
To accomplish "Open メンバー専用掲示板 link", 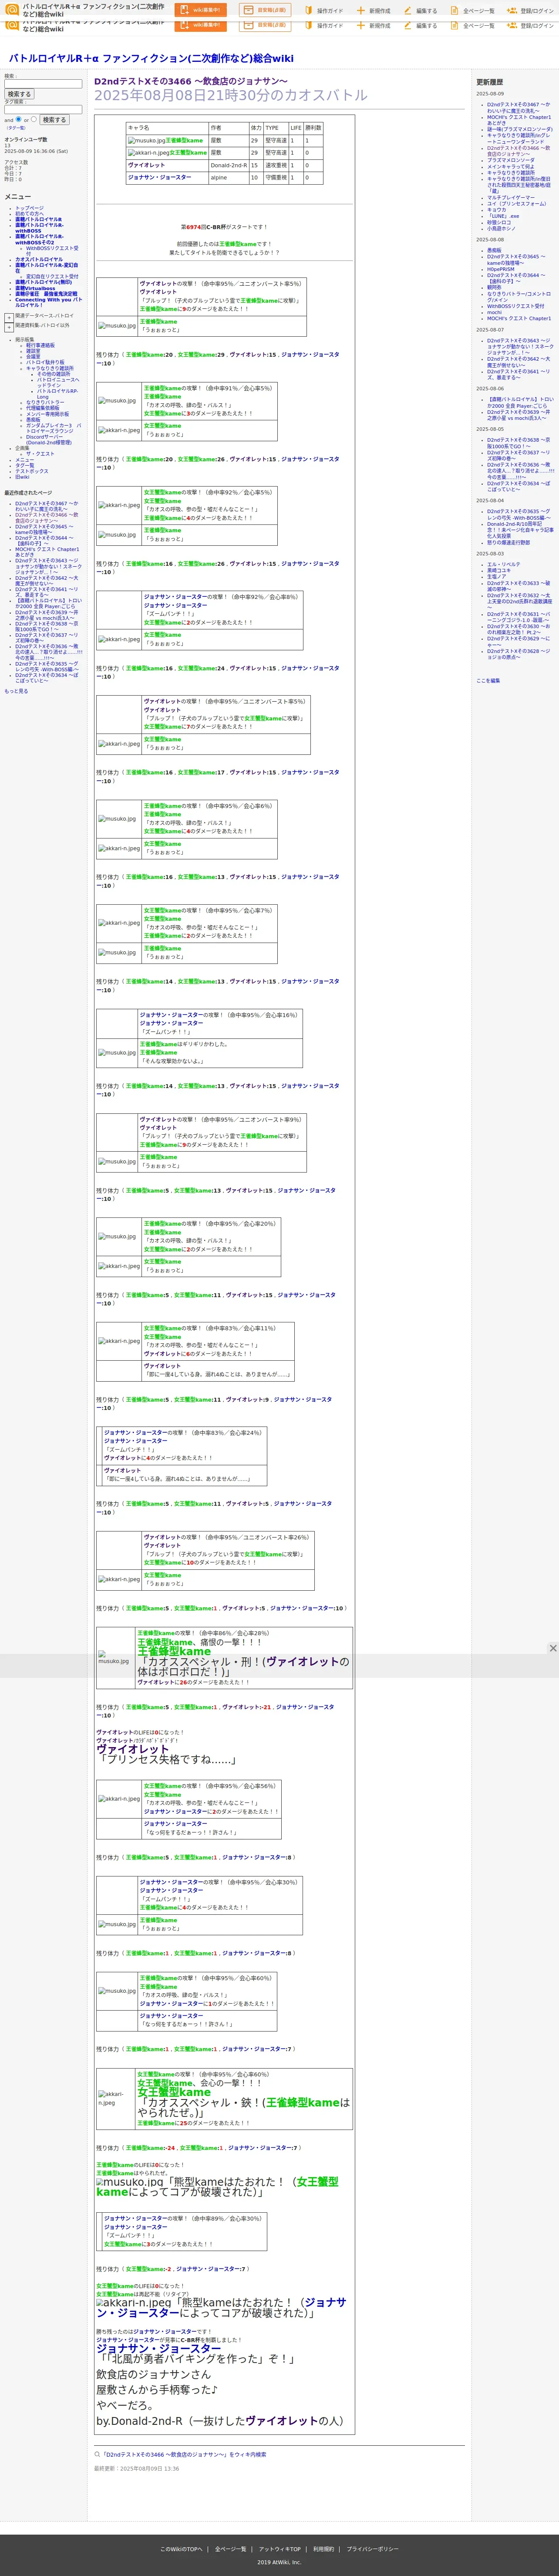I will tap(47, 414).
